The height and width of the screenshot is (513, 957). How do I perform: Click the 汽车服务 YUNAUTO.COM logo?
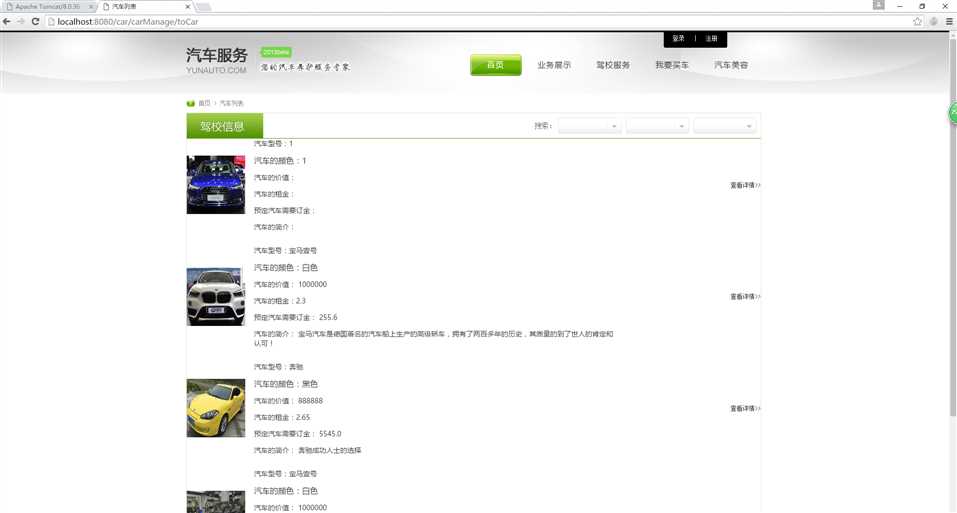pos(217,60)
